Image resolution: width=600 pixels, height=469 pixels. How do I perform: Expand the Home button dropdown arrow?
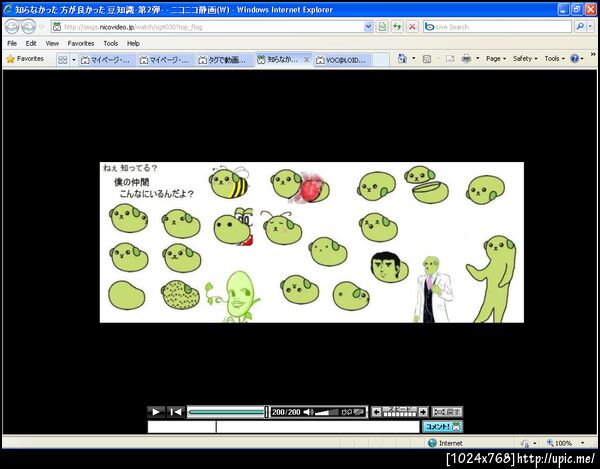pos(414,59)
